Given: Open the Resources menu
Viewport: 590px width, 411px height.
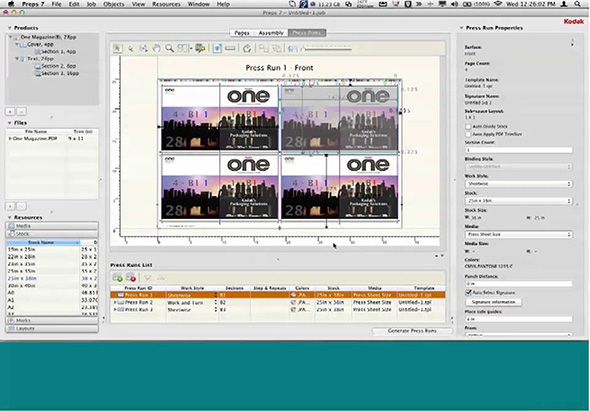Looking at the screenshot, I should (166, 4).
